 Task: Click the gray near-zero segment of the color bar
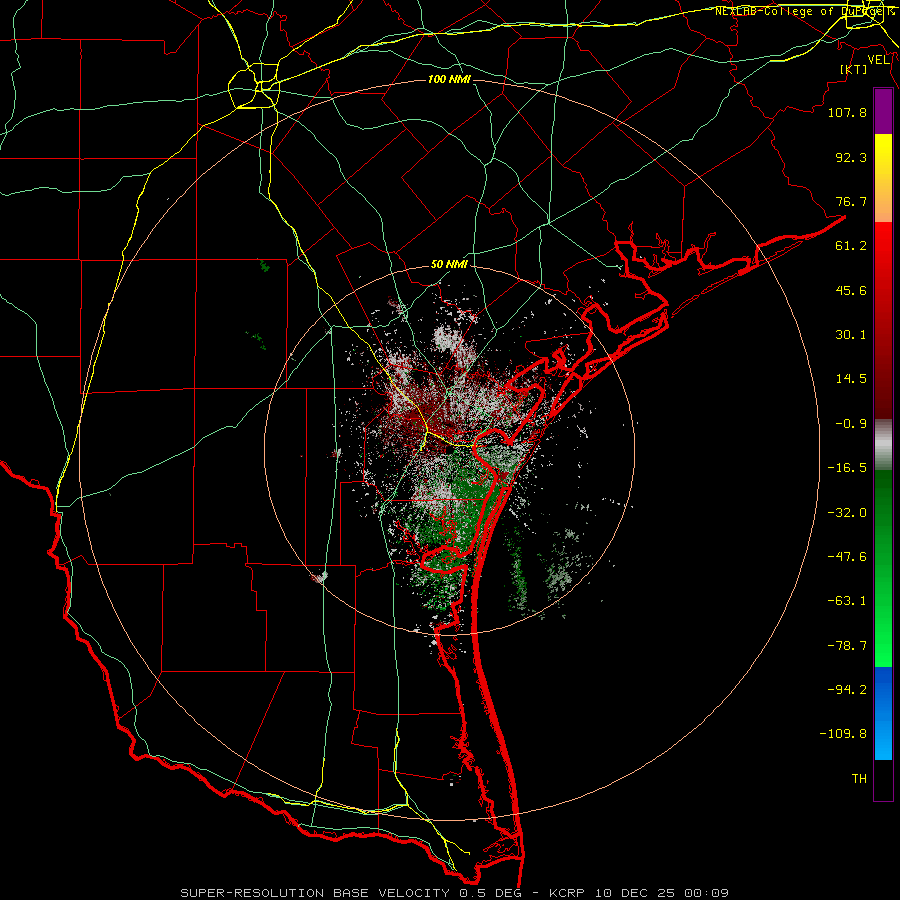point(883,444)
